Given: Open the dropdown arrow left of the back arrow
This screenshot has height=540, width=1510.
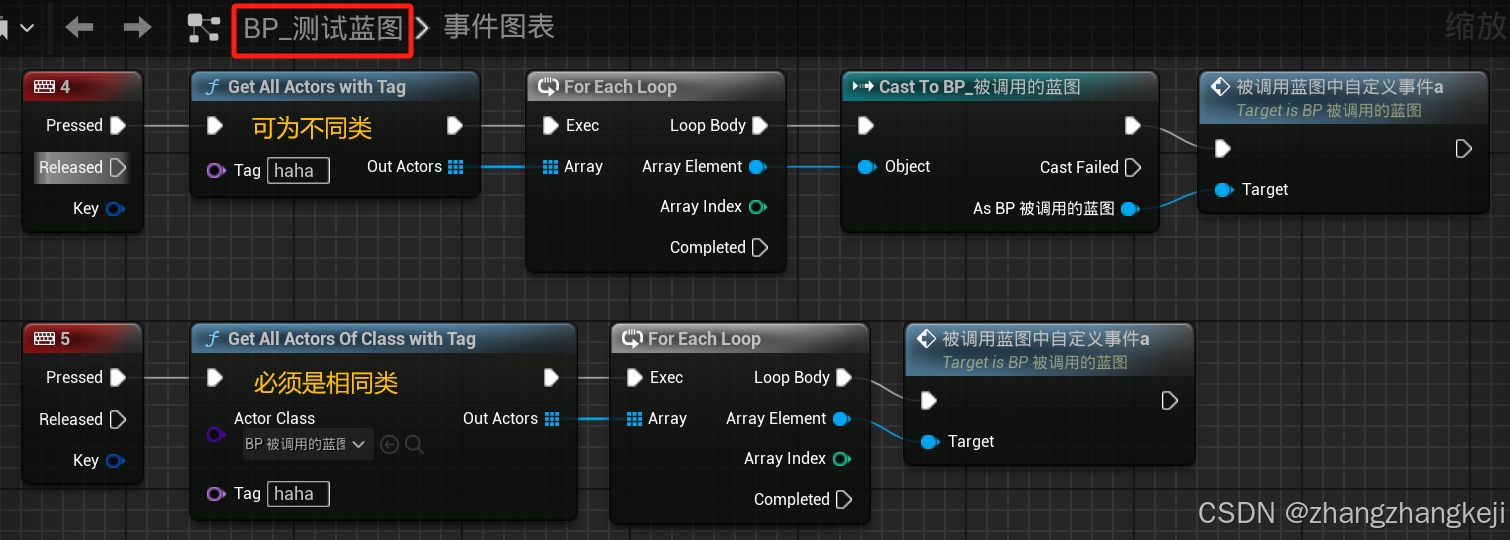Looking at the screenshot, I should pyautogui.click(x=27, y=28).
